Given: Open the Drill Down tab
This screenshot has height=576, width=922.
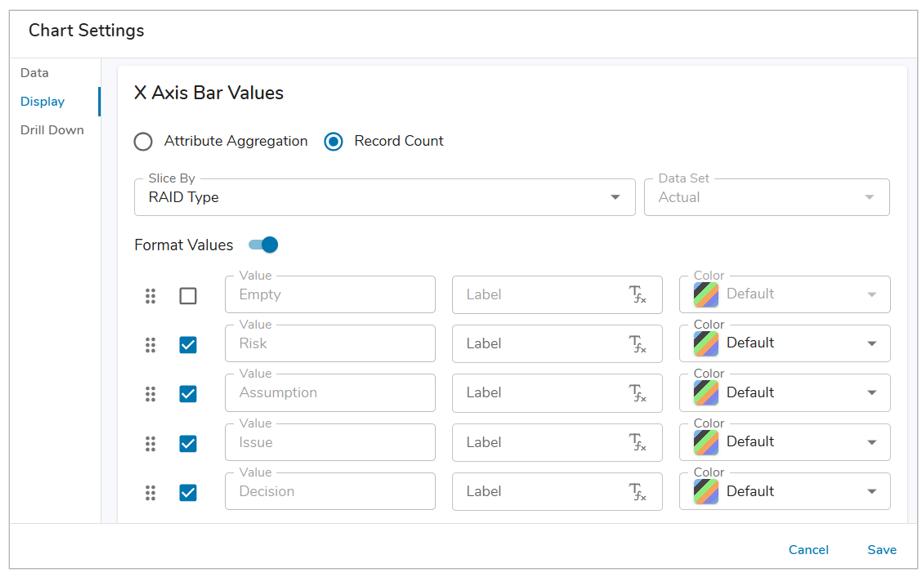Looking at the screenshot, I should pos(52,130).
